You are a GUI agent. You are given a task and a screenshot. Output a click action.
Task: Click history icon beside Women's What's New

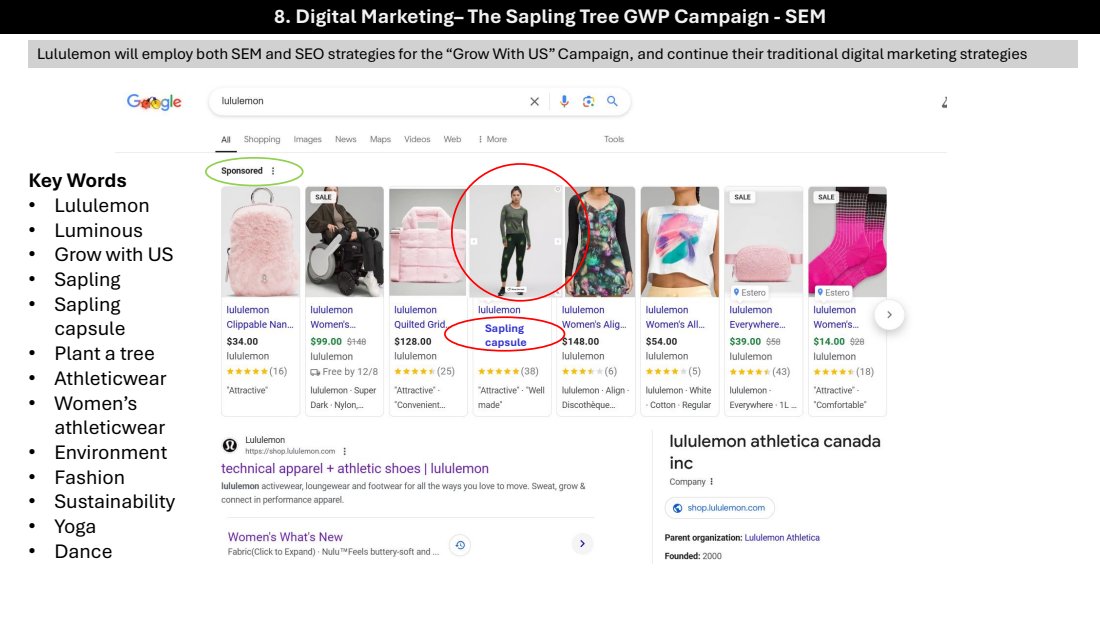tap(460, 545)
